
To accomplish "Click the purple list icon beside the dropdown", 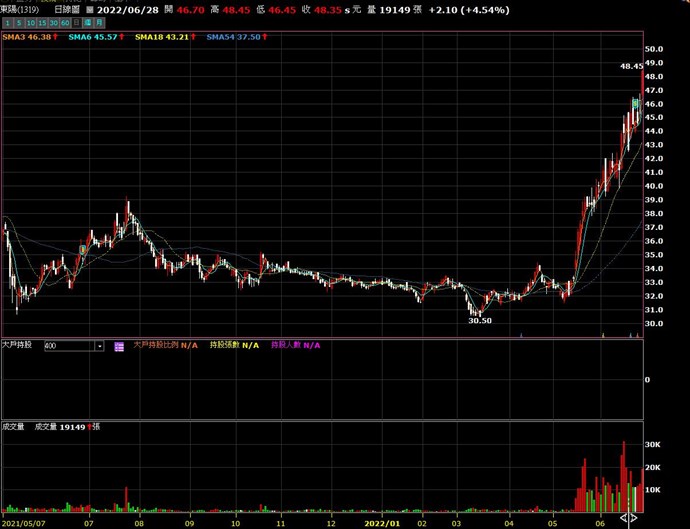I will click(118, 346).
